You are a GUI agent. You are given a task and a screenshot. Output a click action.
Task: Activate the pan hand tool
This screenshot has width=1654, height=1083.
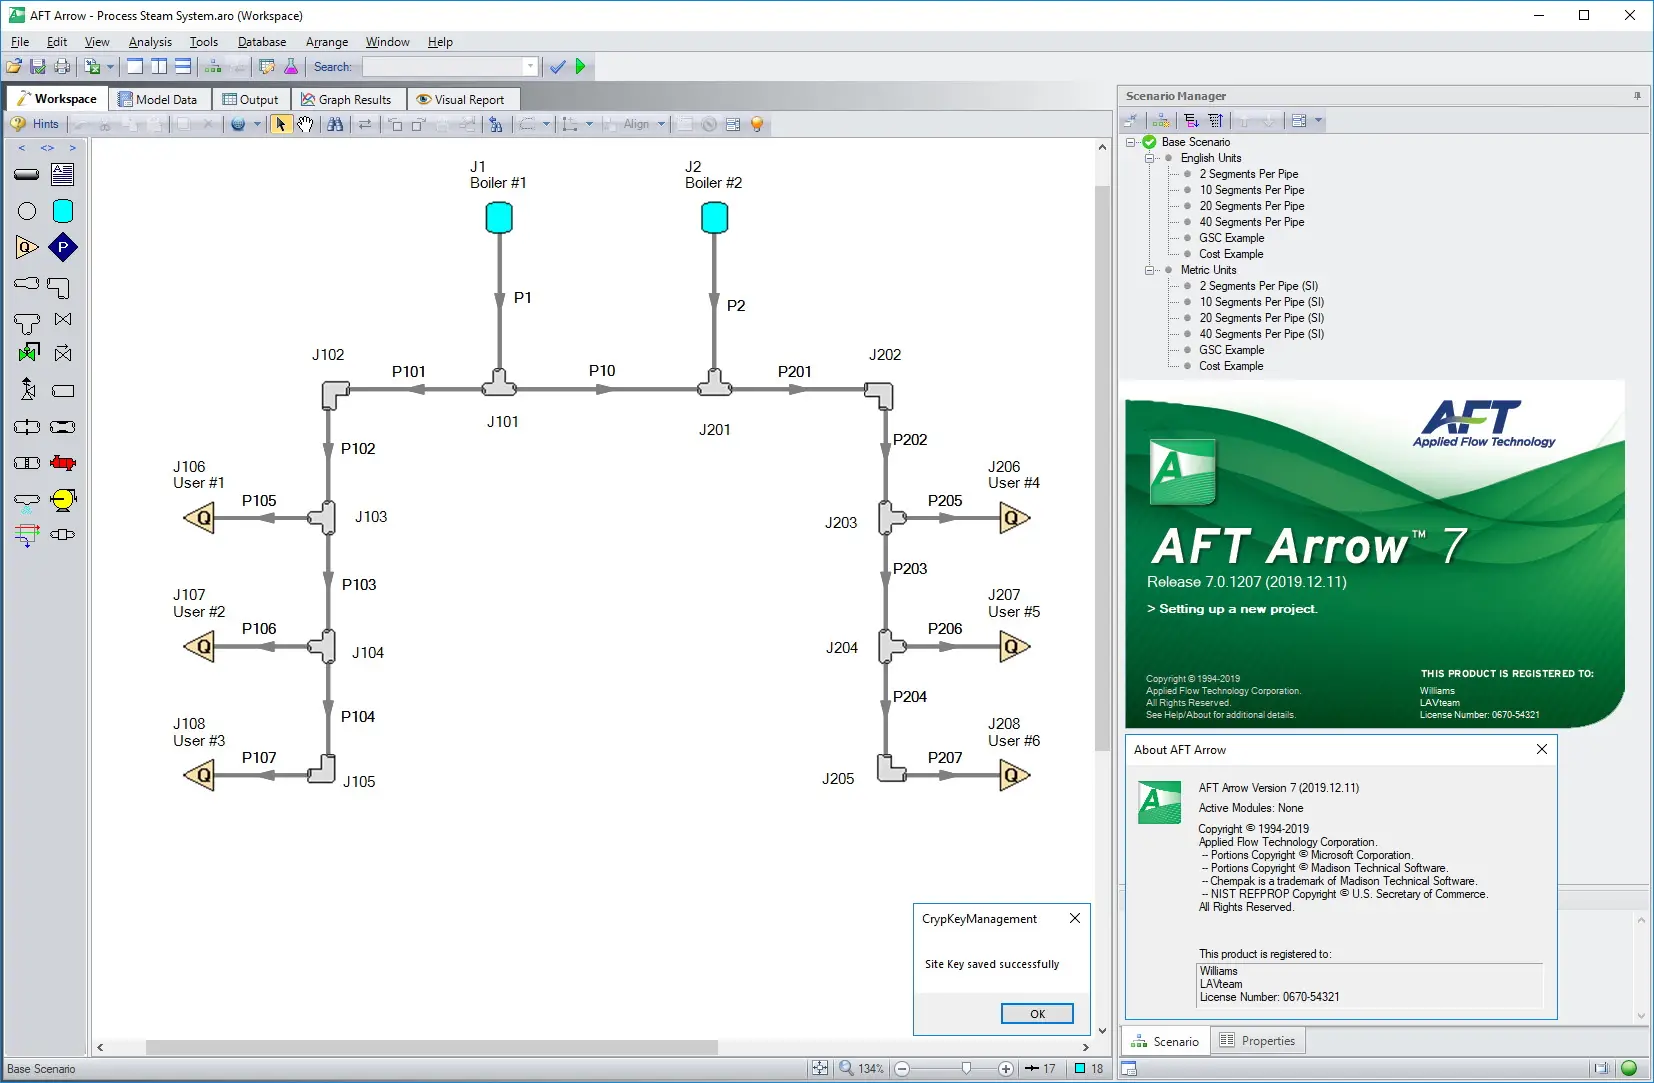[x=305, y=124]
